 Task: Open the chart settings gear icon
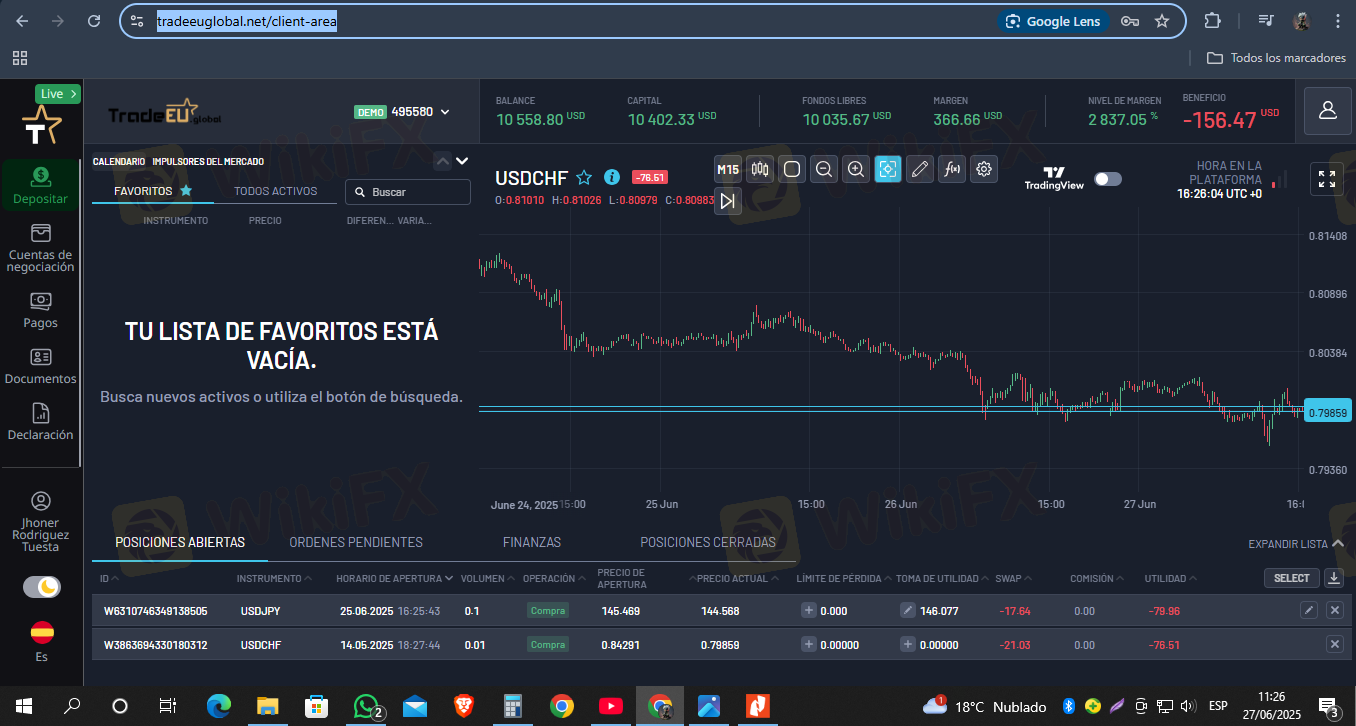tap(984, 169)
